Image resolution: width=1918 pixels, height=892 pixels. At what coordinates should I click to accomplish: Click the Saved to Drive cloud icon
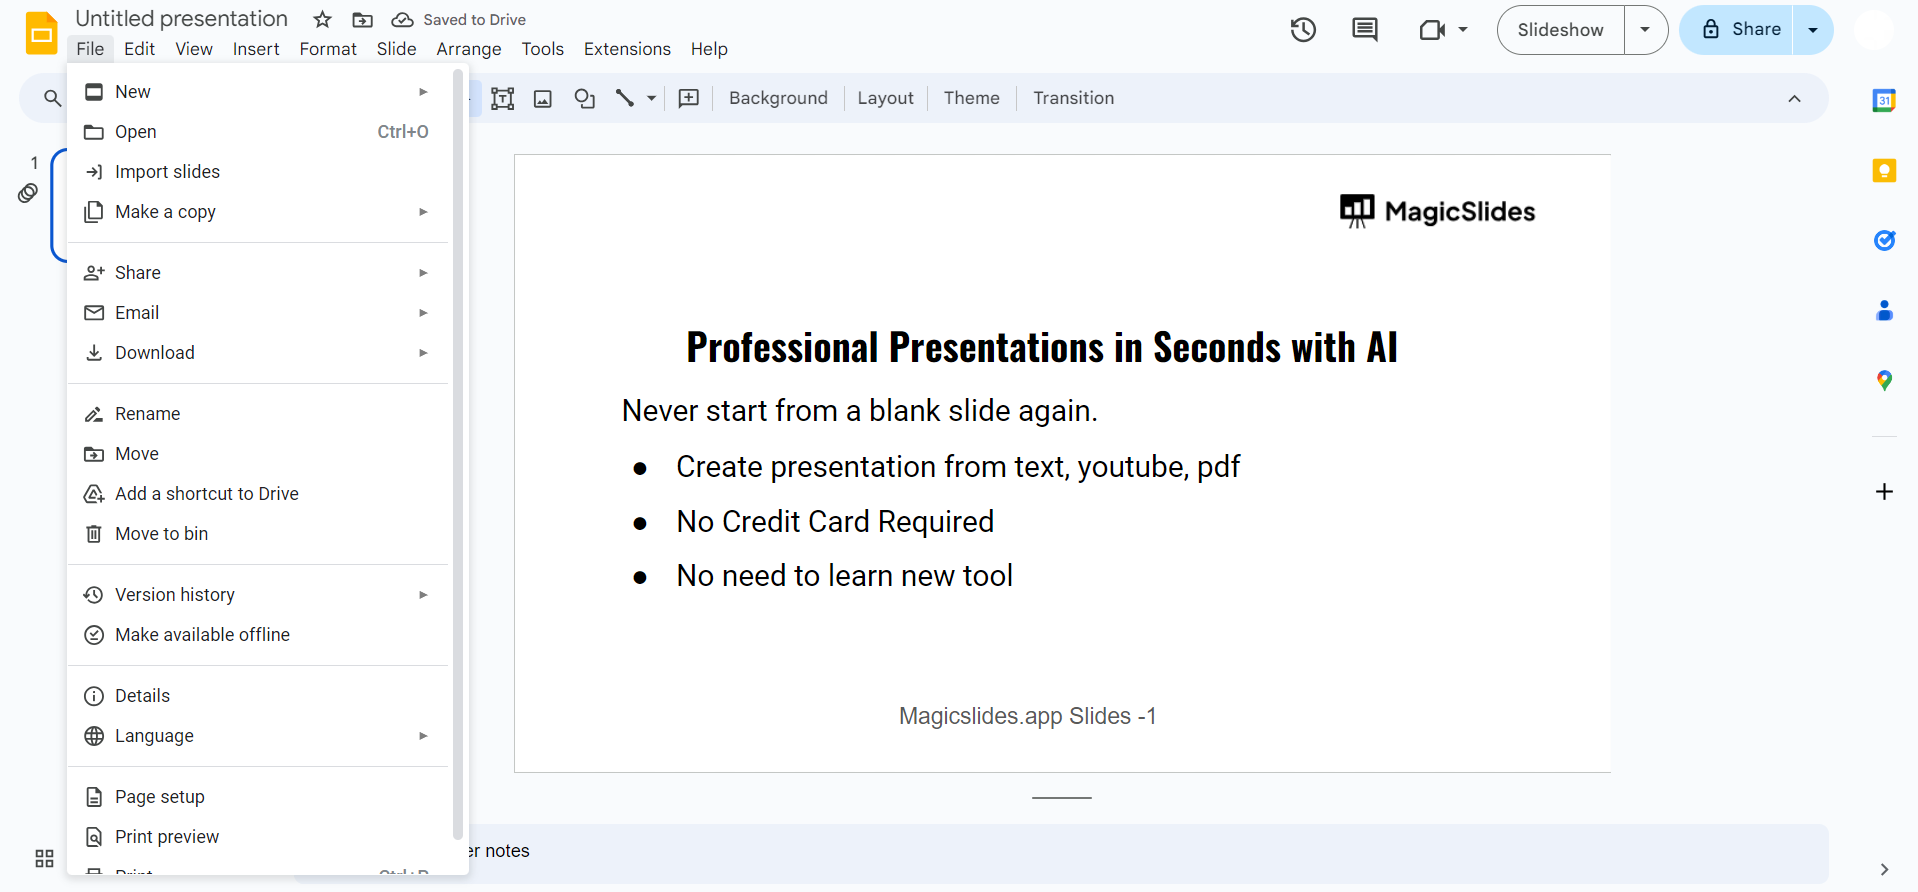point(402,20)
